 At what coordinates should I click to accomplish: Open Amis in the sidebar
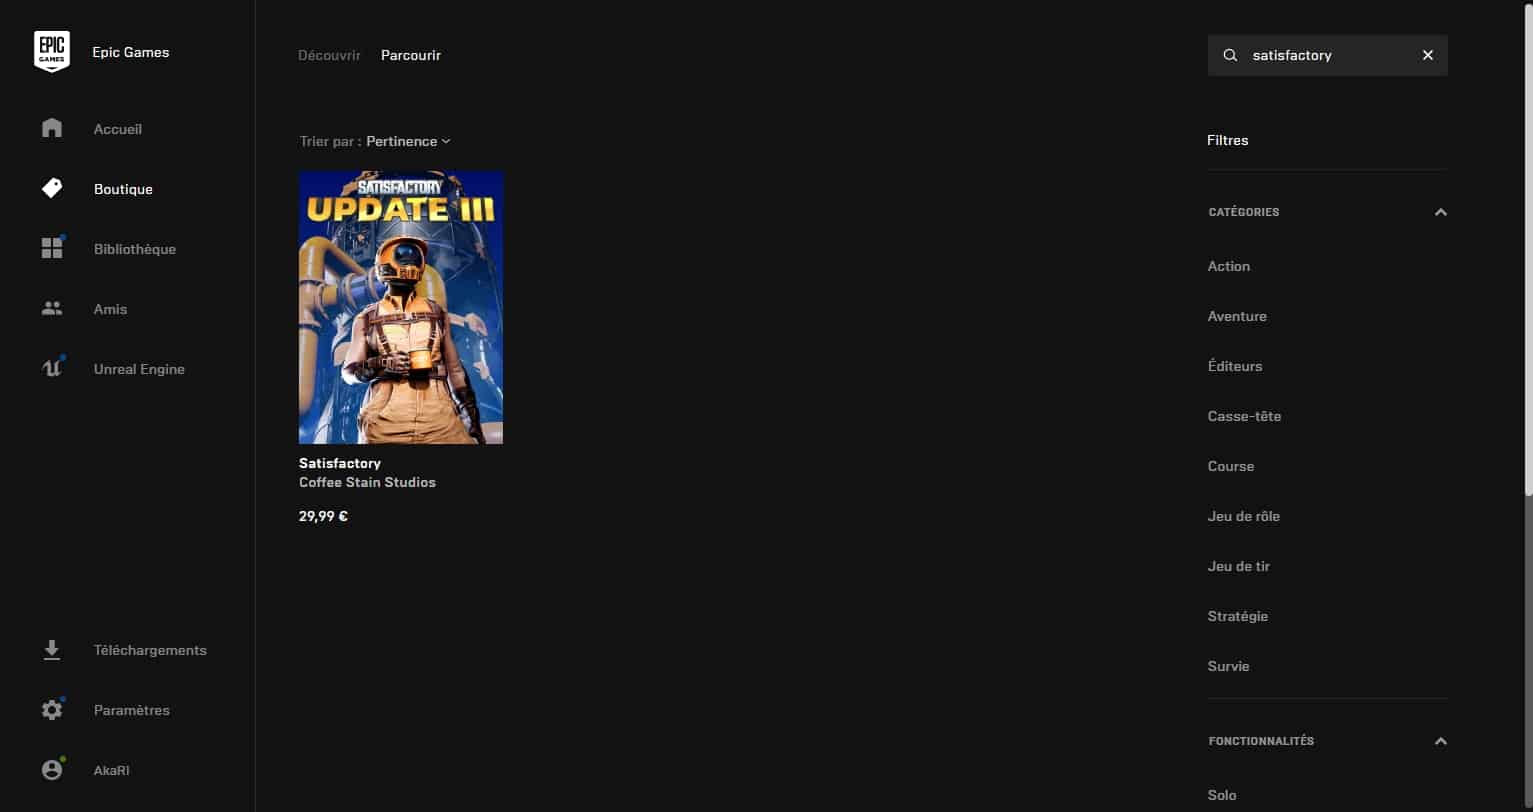click(110, 309)
